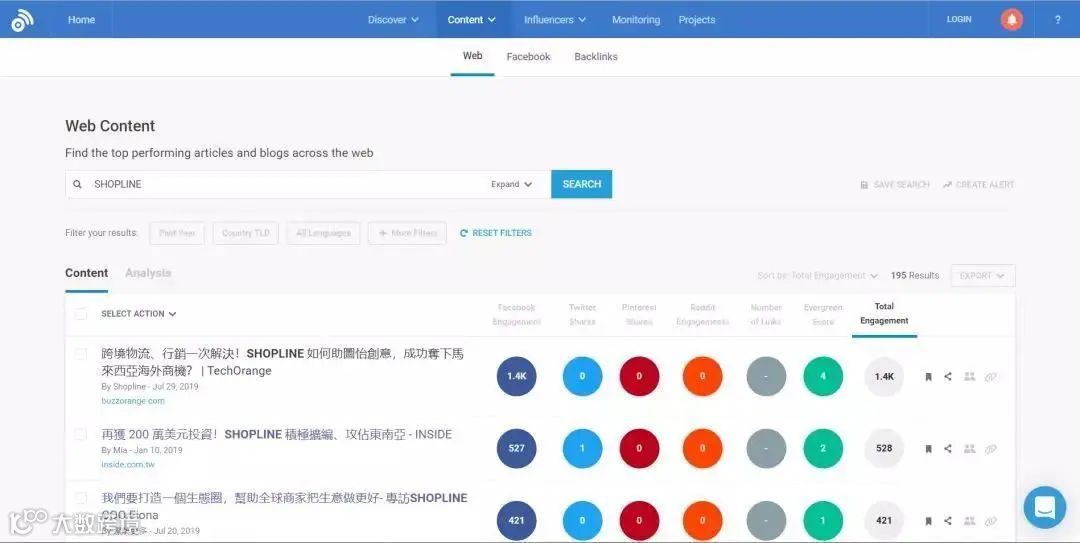Click Reset Filters
The image size is (1080, 543).
(495, 233)
